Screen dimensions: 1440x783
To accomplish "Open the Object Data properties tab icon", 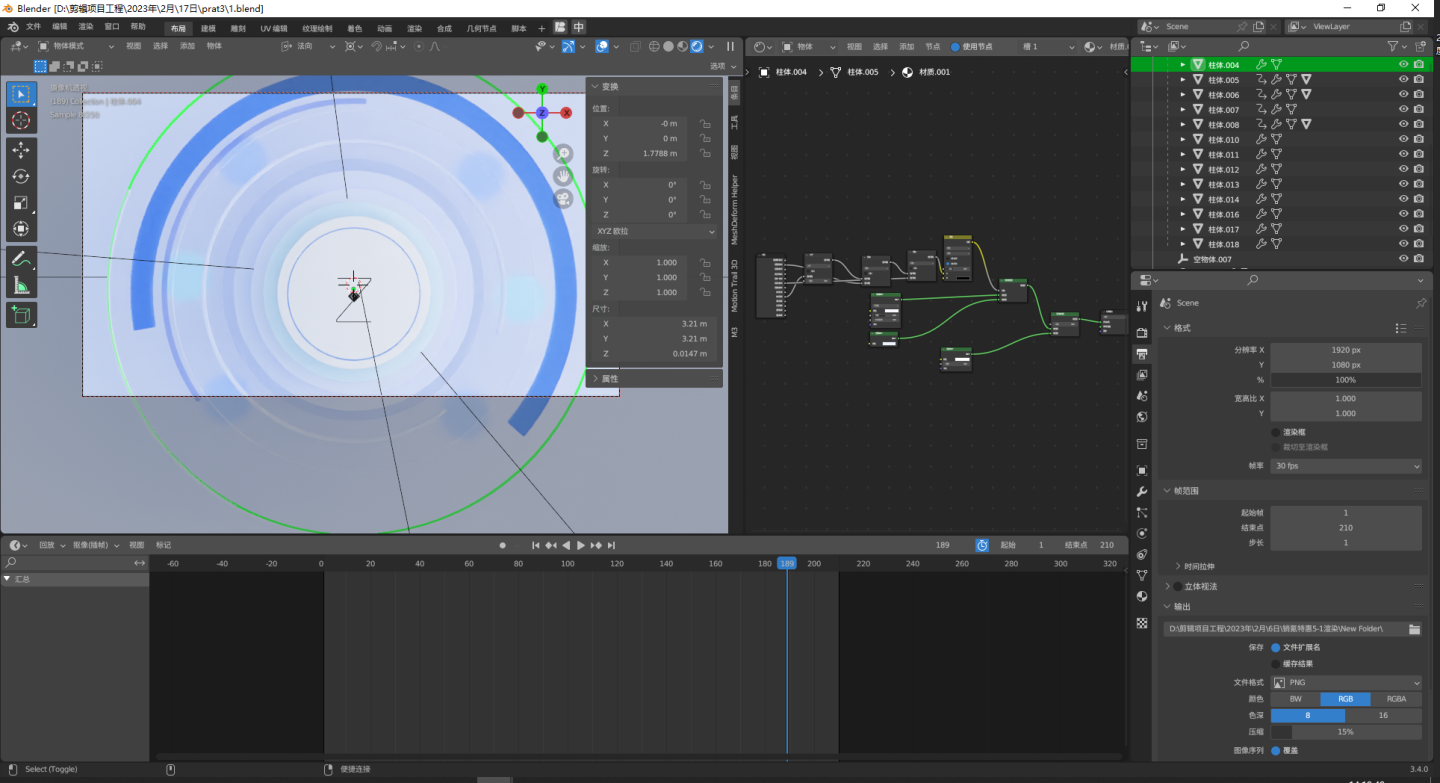I will coord(1143,575).
